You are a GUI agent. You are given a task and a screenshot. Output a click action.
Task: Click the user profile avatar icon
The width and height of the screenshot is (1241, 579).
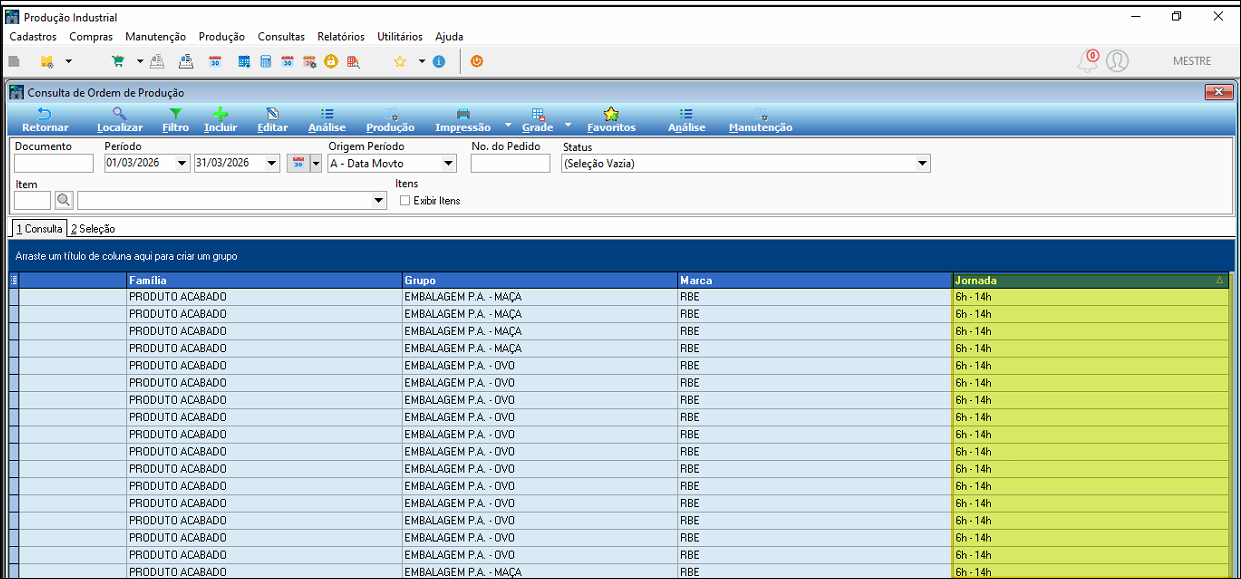[1117, 61]
